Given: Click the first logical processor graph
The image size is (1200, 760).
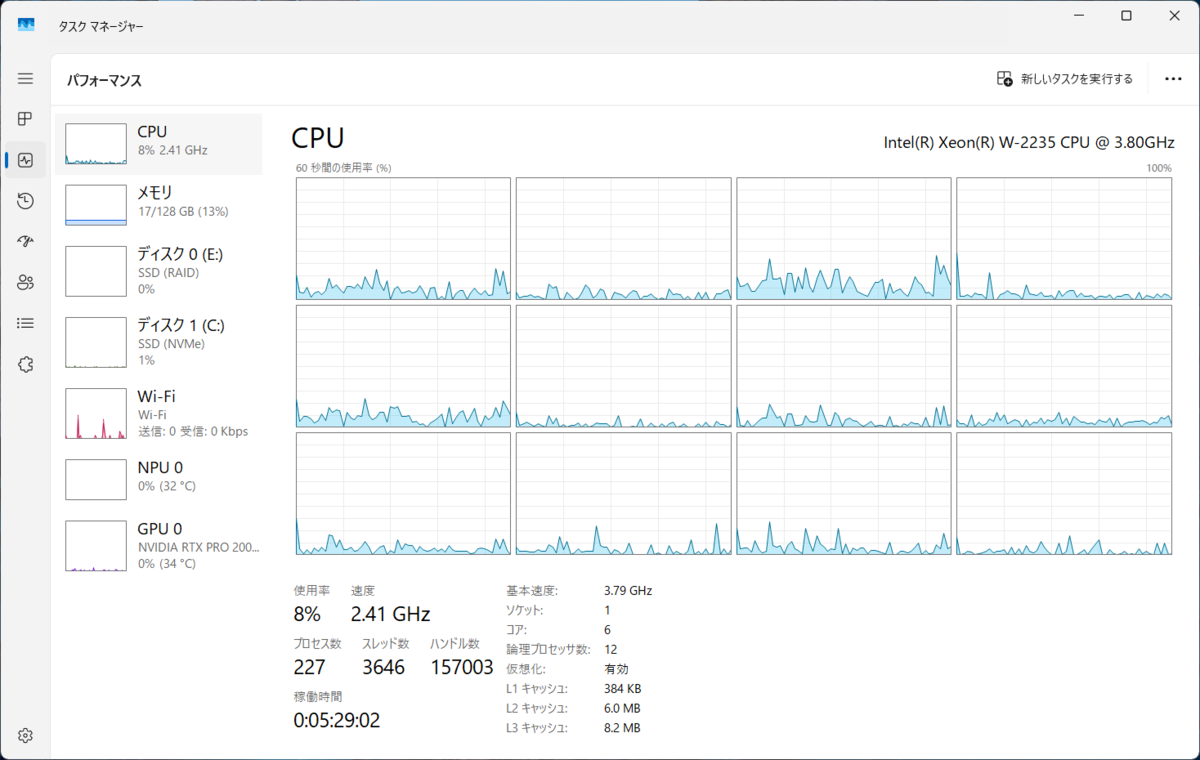Looking at the screenshot, I should click(403, 239).
